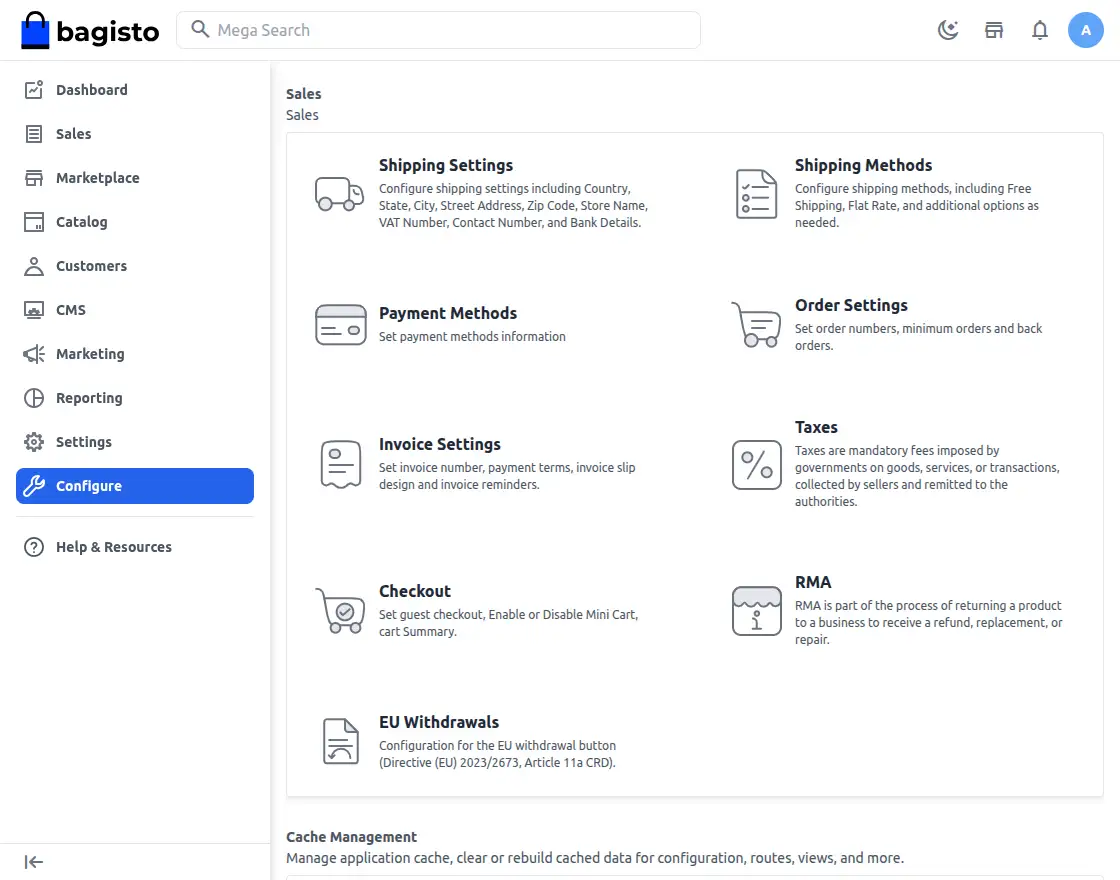This screenshot has height=880, width=1120.
Task: Click the Mega Search magnifier icon
Action: [x=200, y=29]
